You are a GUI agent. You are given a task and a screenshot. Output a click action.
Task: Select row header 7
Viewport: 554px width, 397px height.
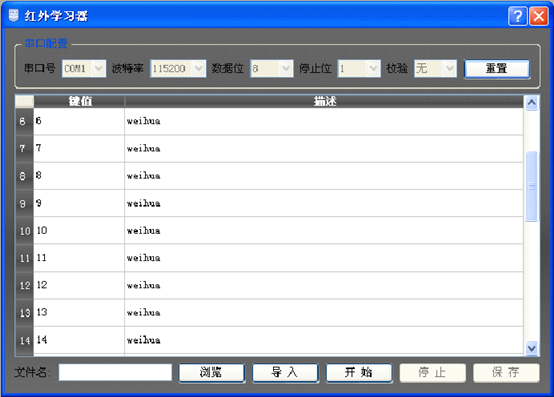(24, 149)
